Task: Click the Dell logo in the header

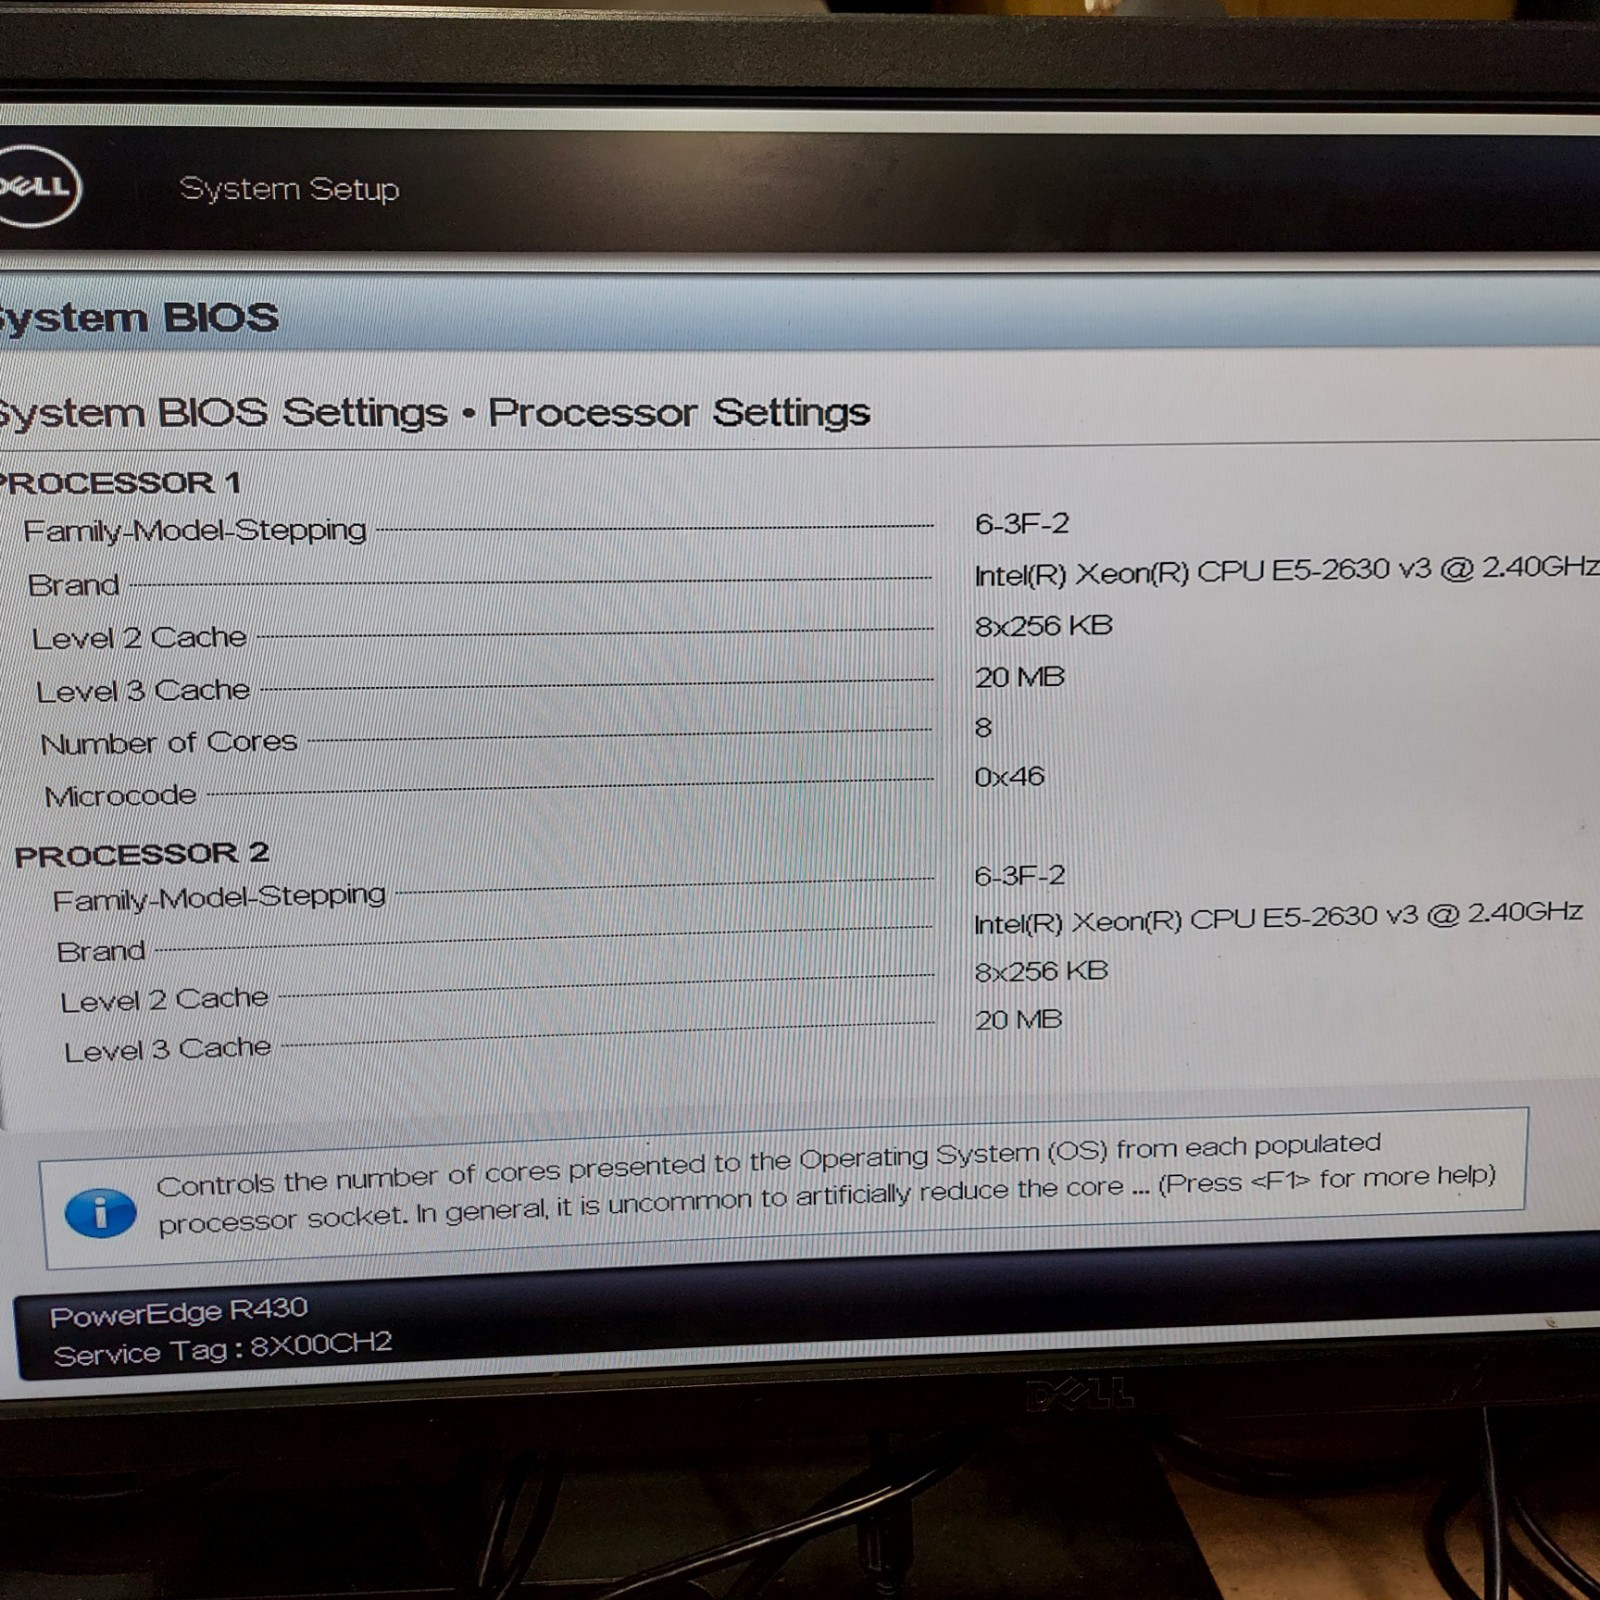Action: [x=38, y=186]
